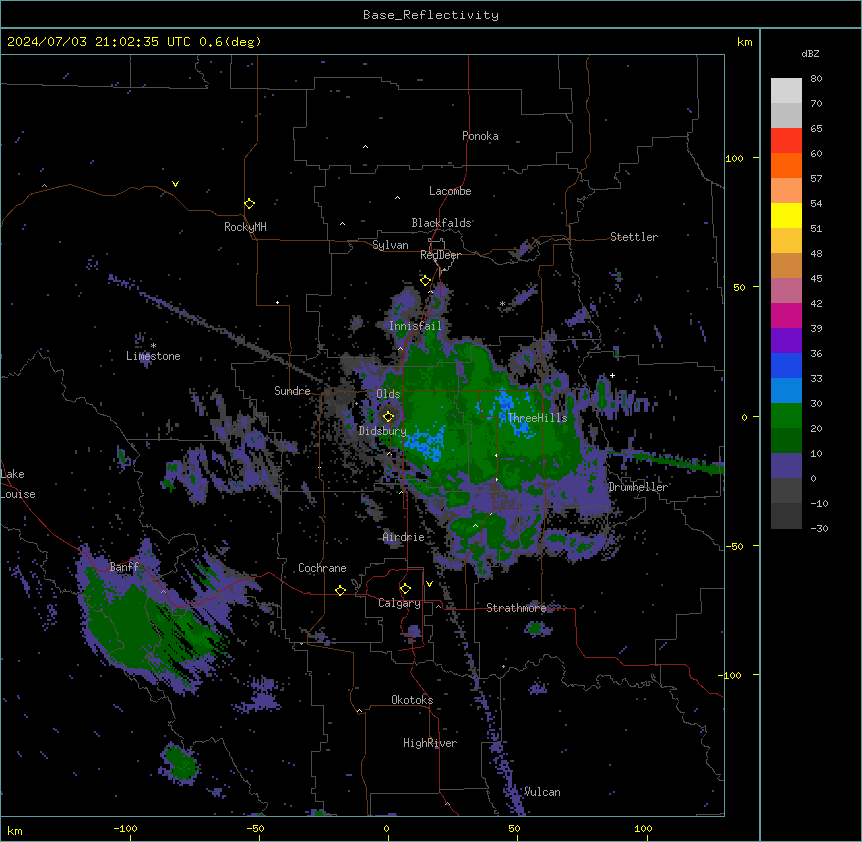Click the Lacombe city label
The height and width of the screenshot is (842, 862).
coord(450,191)
